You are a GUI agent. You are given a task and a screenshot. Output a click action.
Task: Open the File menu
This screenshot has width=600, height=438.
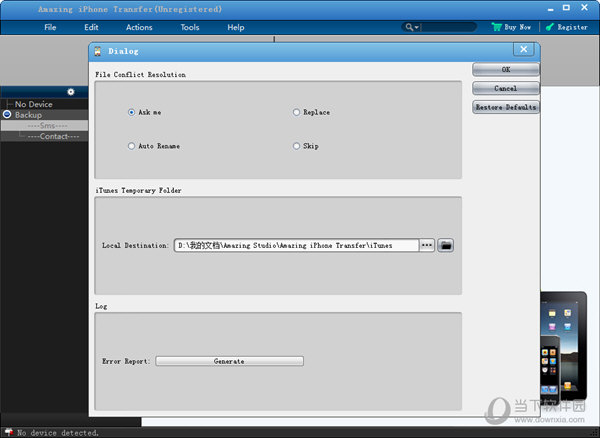(50, 27)
